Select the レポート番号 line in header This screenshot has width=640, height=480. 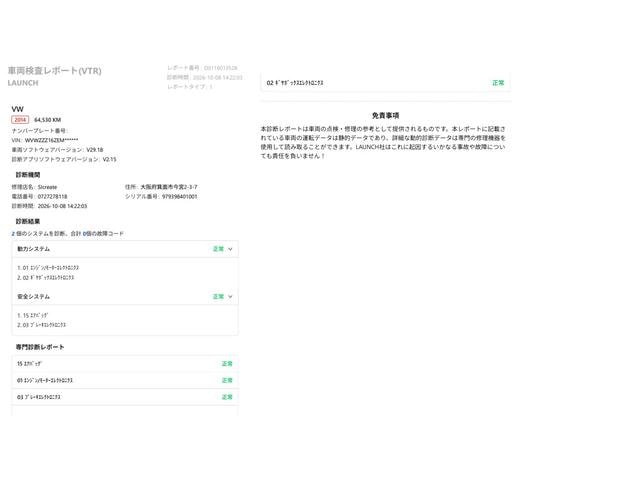coord(202,68)
